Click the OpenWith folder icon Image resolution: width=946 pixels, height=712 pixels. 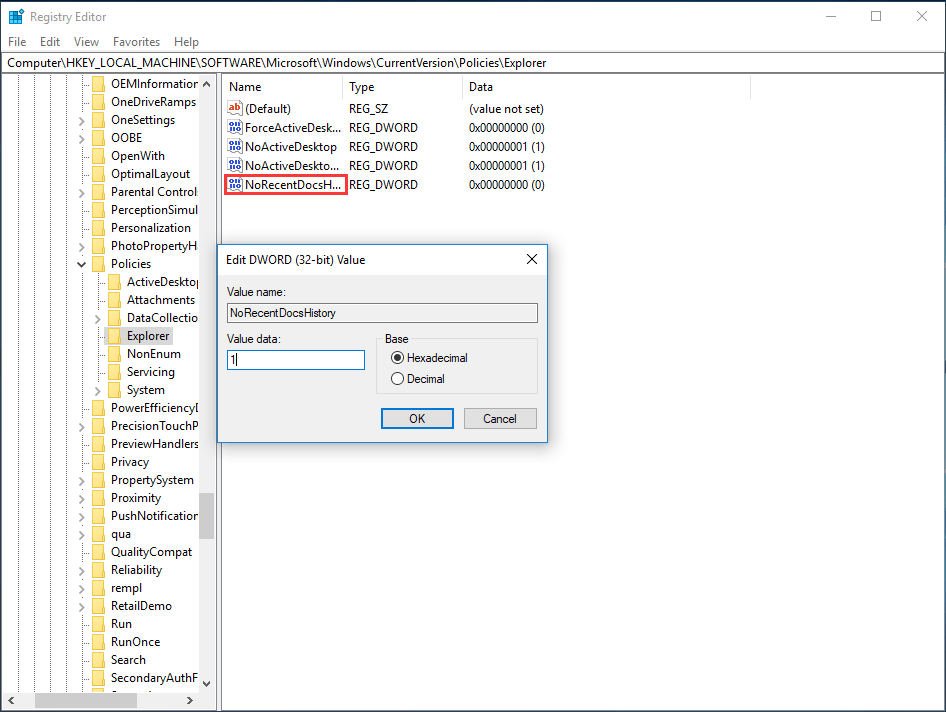click(98, 156)
